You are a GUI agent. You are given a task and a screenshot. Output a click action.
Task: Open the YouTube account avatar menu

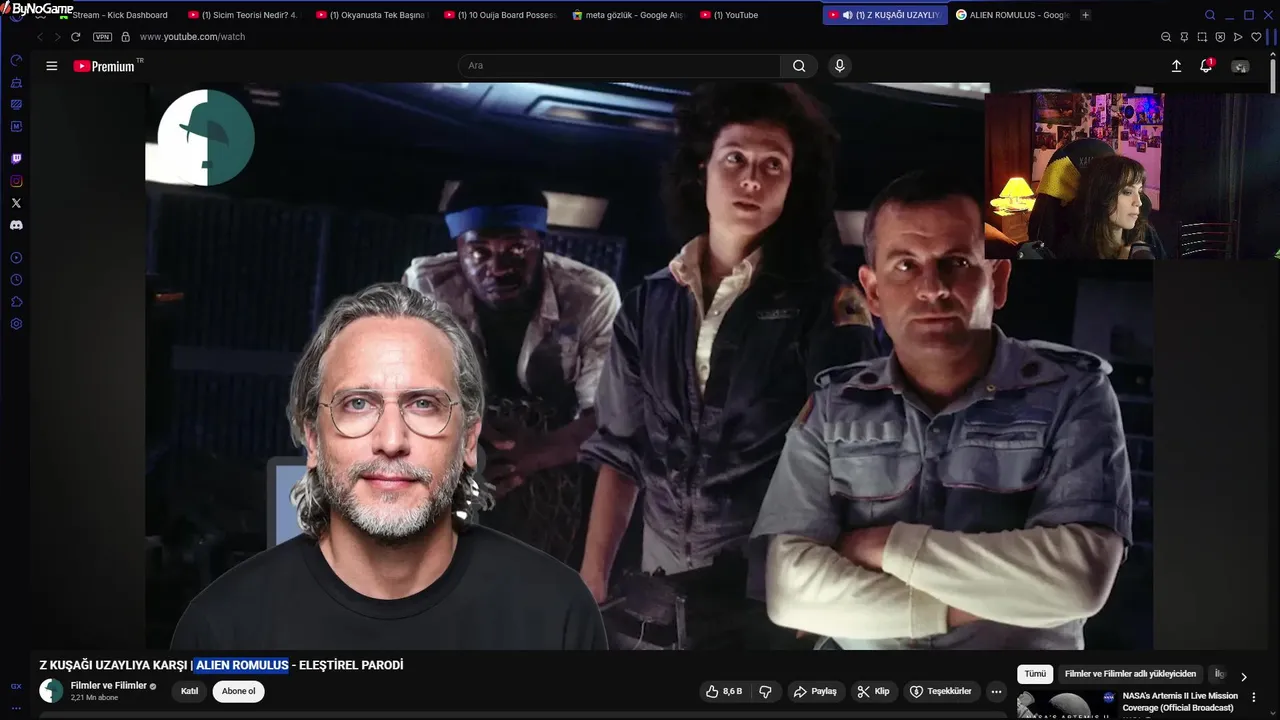(x=1240, y=66)
